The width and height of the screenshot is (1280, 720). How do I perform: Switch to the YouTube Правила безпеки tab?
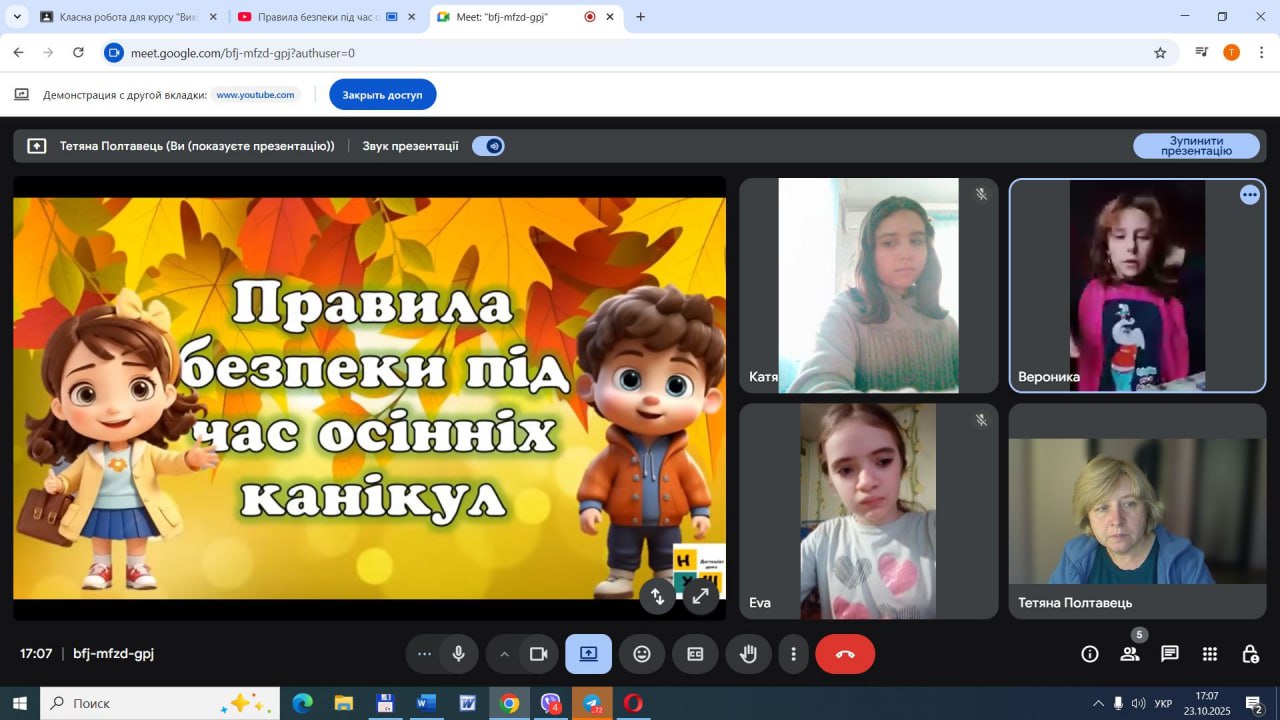313,17
